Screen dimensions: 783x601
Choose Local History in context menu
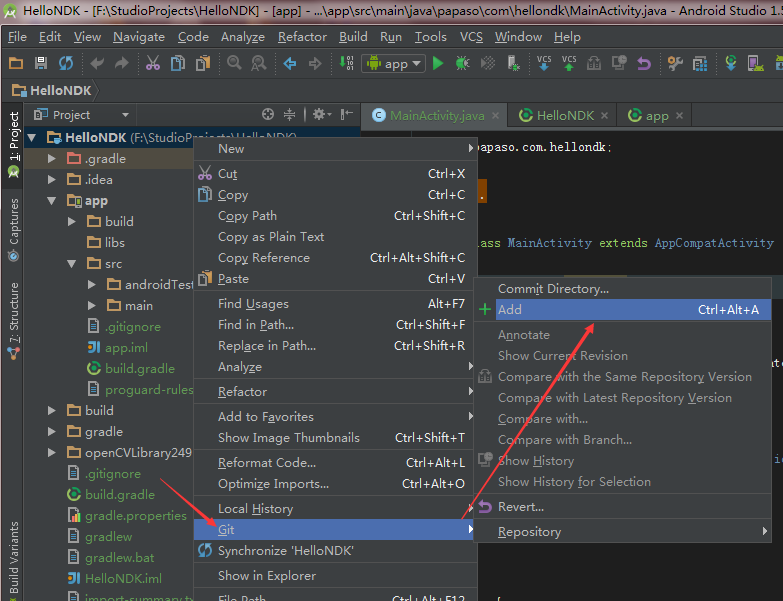(334, 509)
